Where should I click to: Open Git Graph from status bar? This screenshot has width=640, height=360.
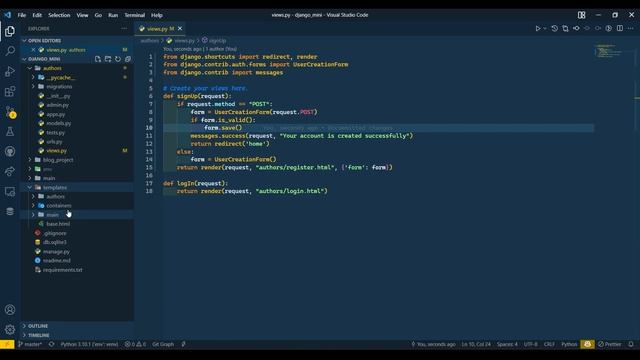[x=163, y=344]
